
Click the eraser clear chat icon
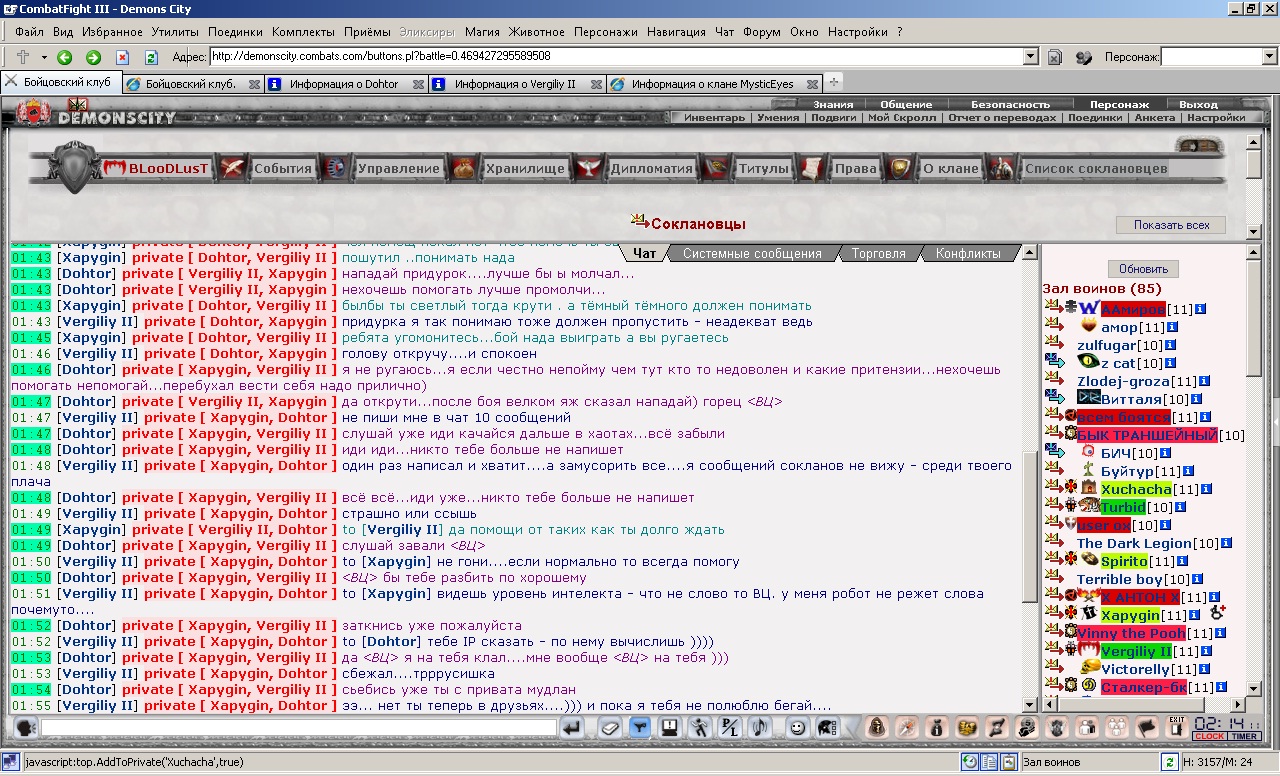point(610,728)
